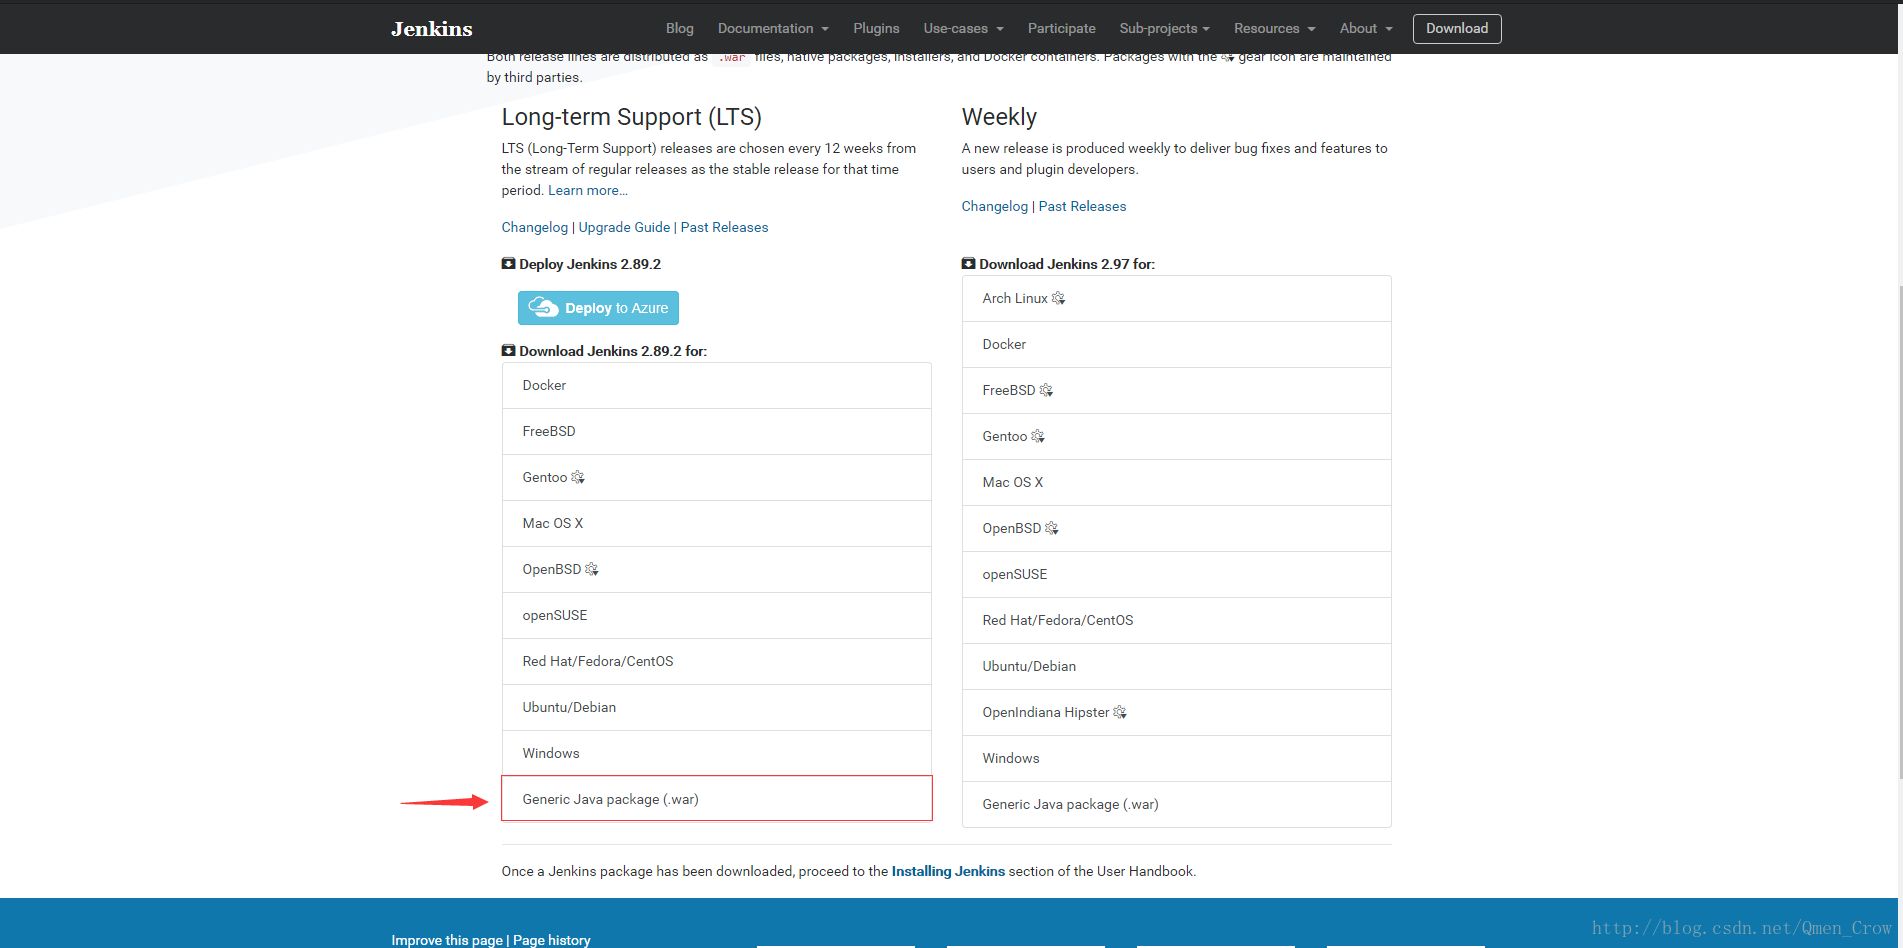Click the gear icon beside Weekly FreeBSD
1903x948 pixels.
(x=1046, y=390)
